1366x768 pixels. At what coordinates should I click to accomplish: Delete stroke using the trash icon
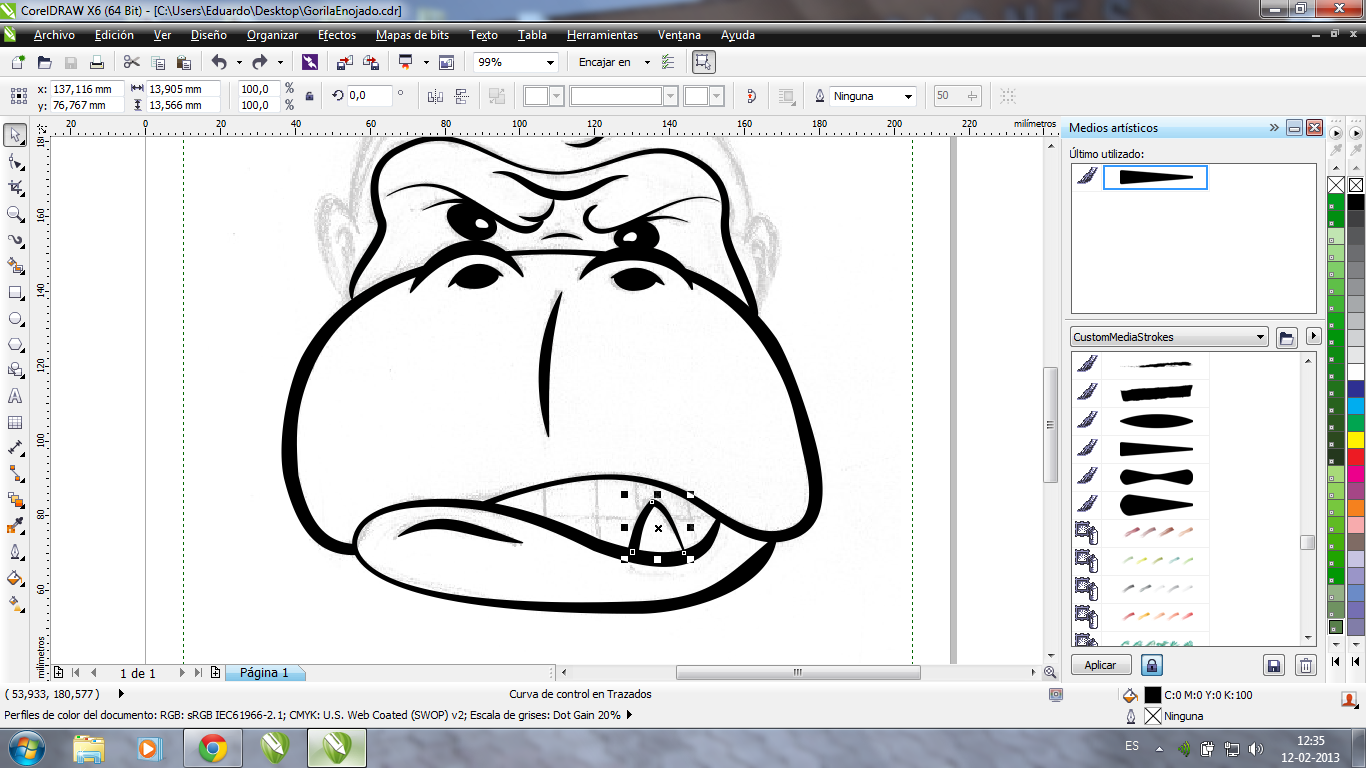coord(1305,665)
